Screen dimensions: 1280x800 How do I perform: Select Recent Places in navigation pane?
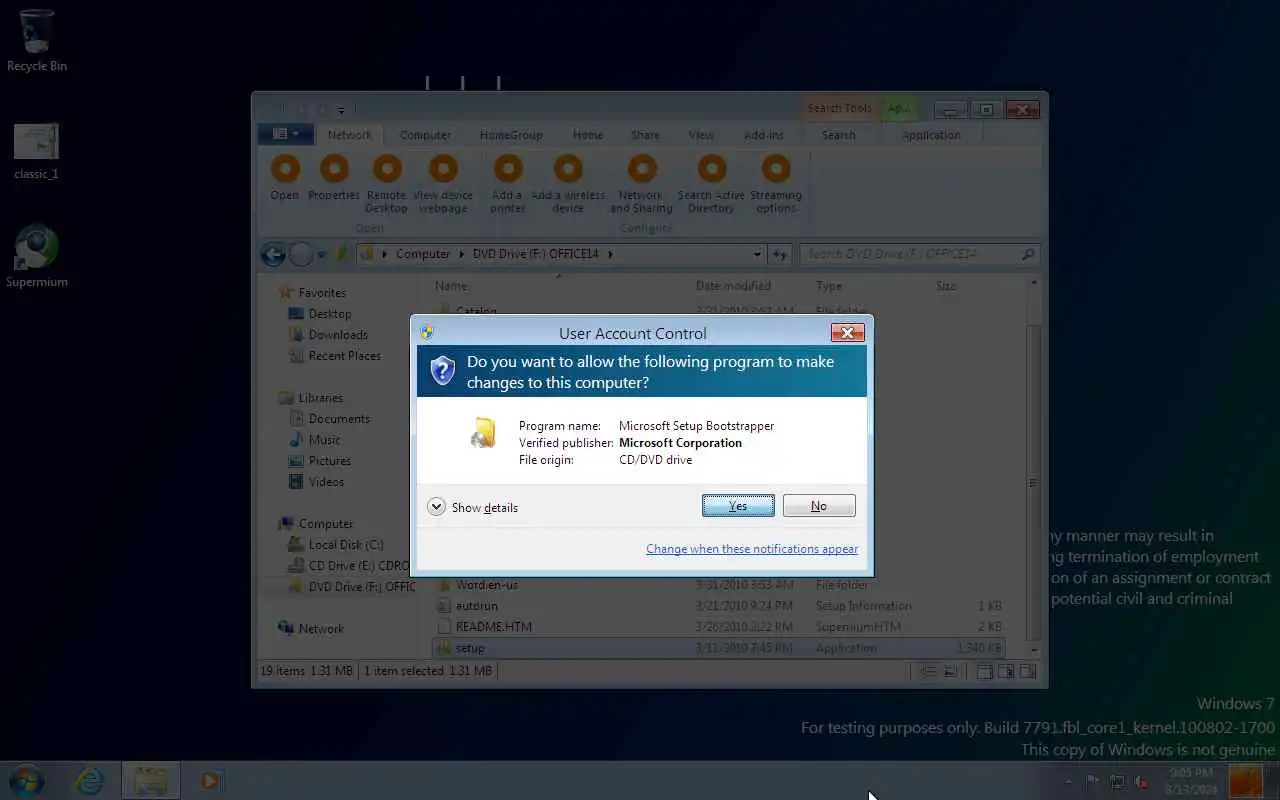(345, 356)
